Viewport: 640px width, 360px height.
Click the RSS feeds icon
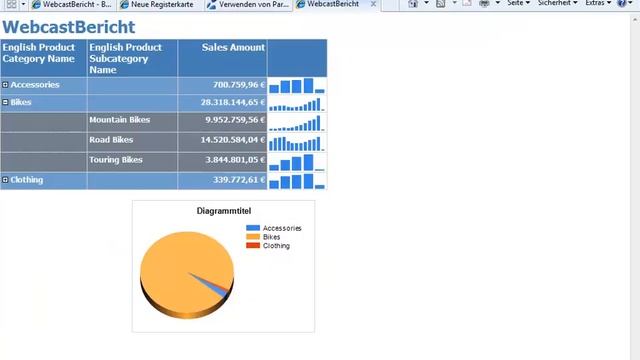tap(440, 4)
